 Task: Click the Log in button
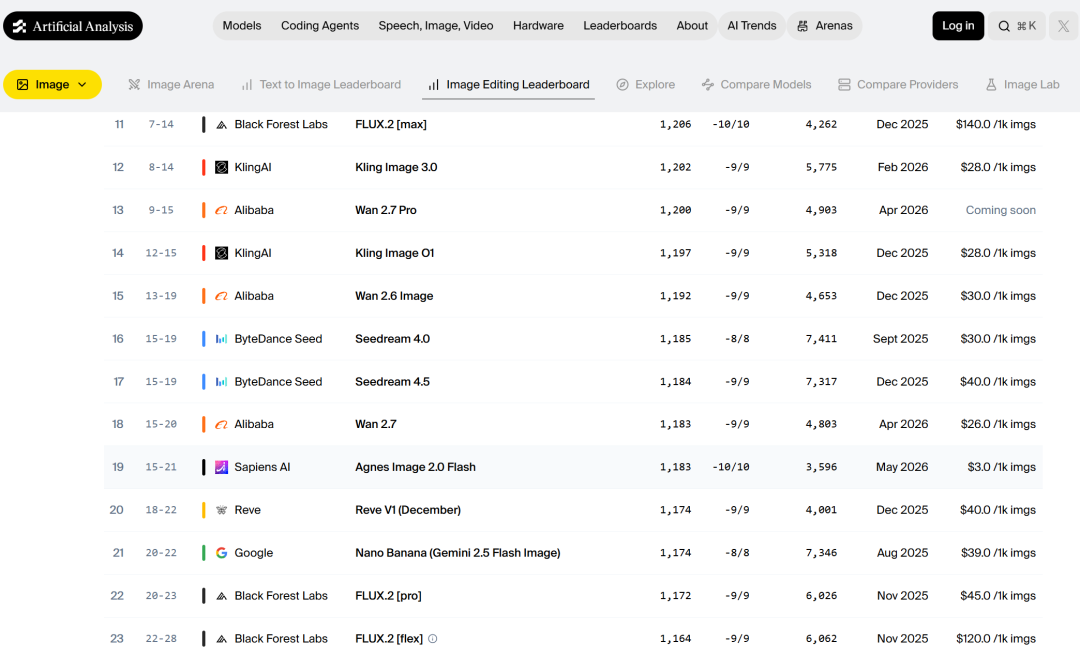958,26
